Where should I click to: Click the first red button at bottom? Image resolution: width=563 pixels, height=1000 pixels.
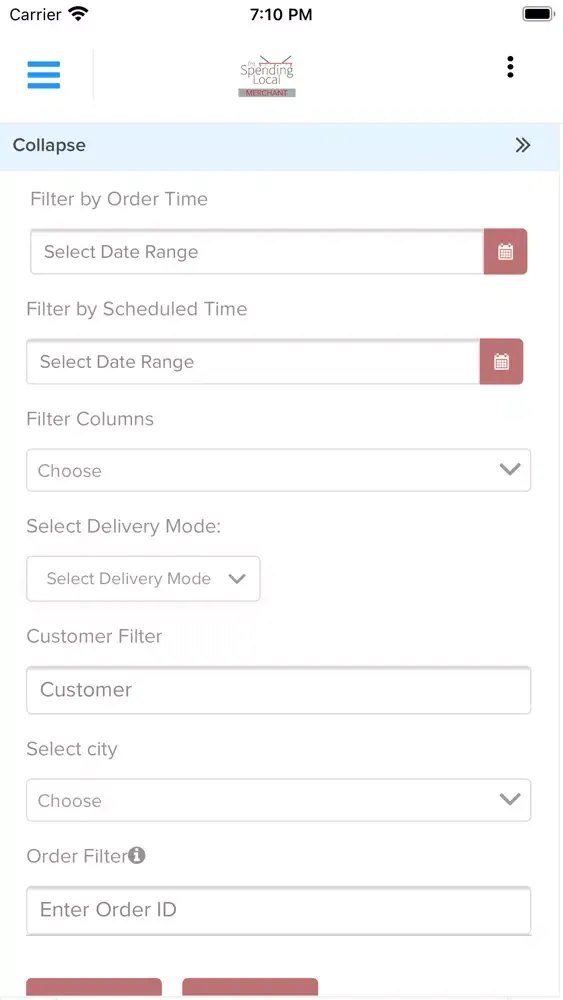[94, 987]
